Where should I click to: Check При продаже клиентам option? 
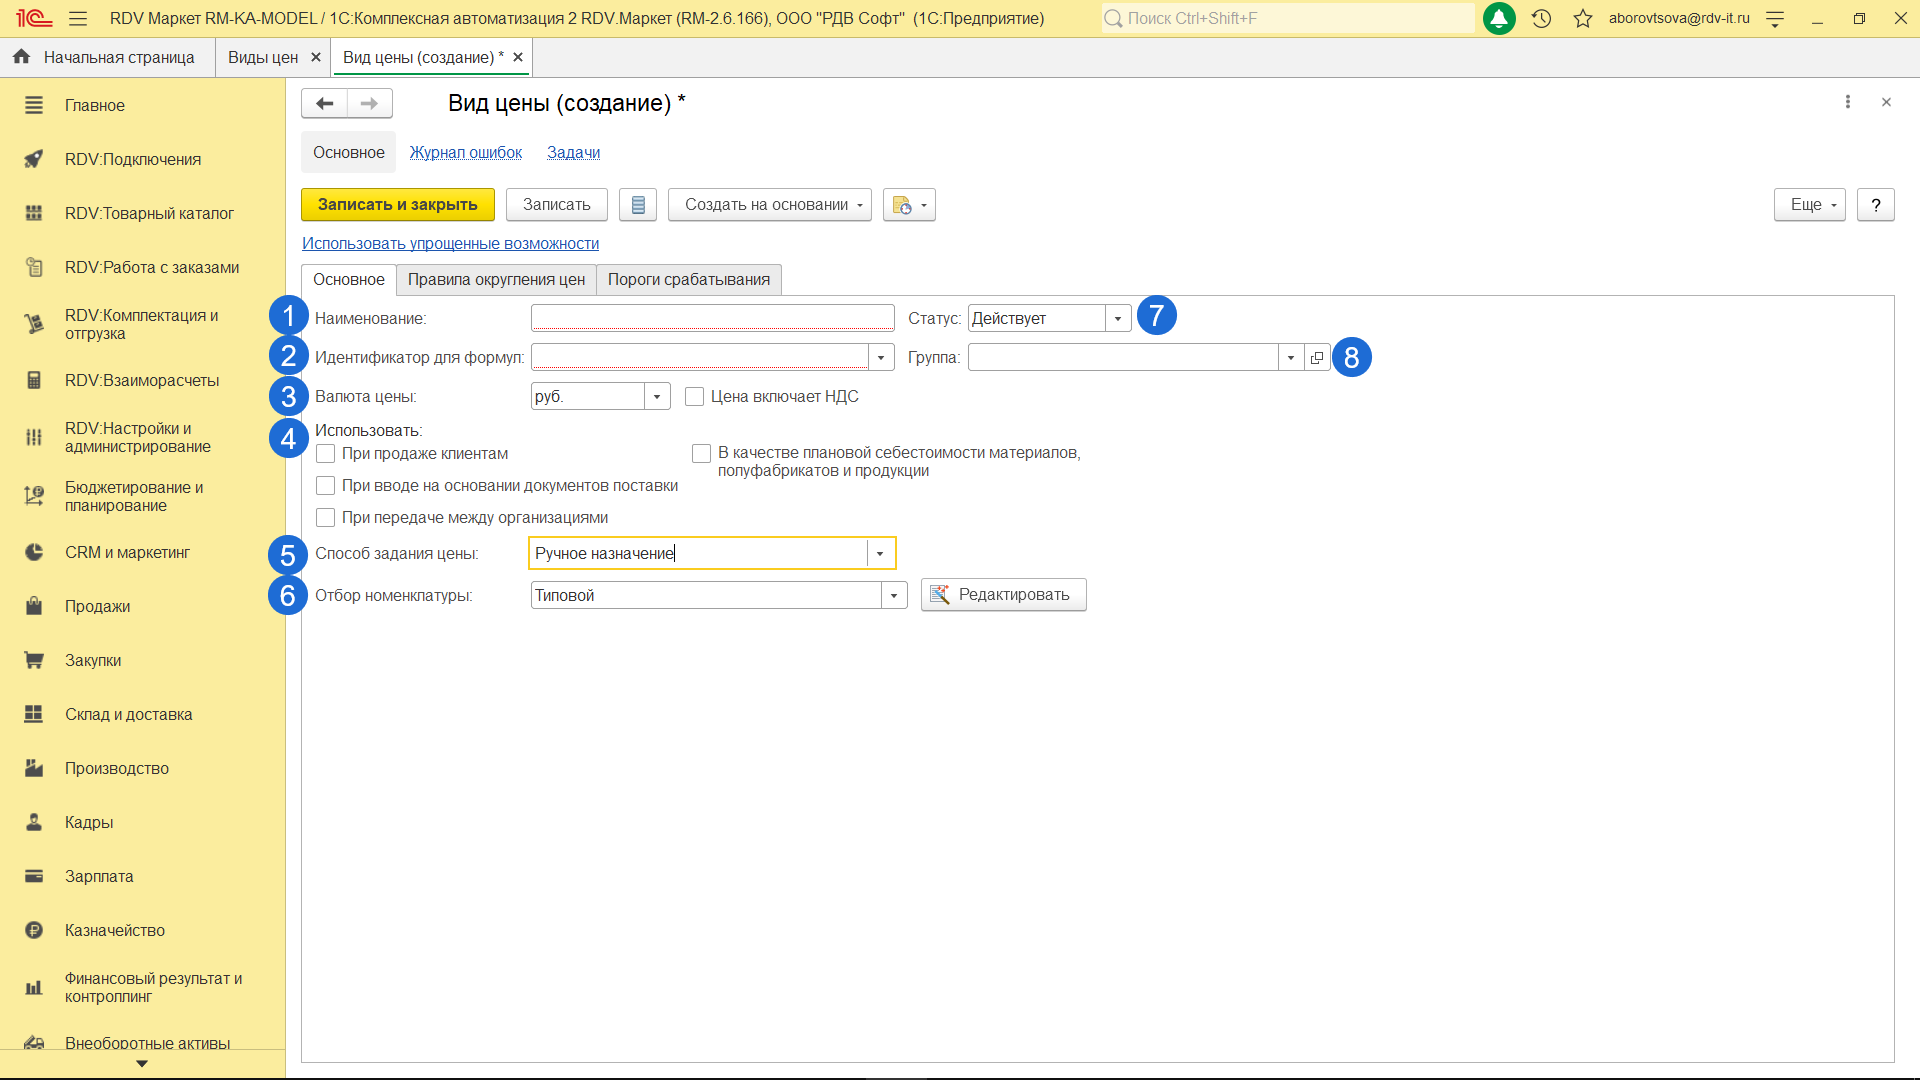click(326, 454)
